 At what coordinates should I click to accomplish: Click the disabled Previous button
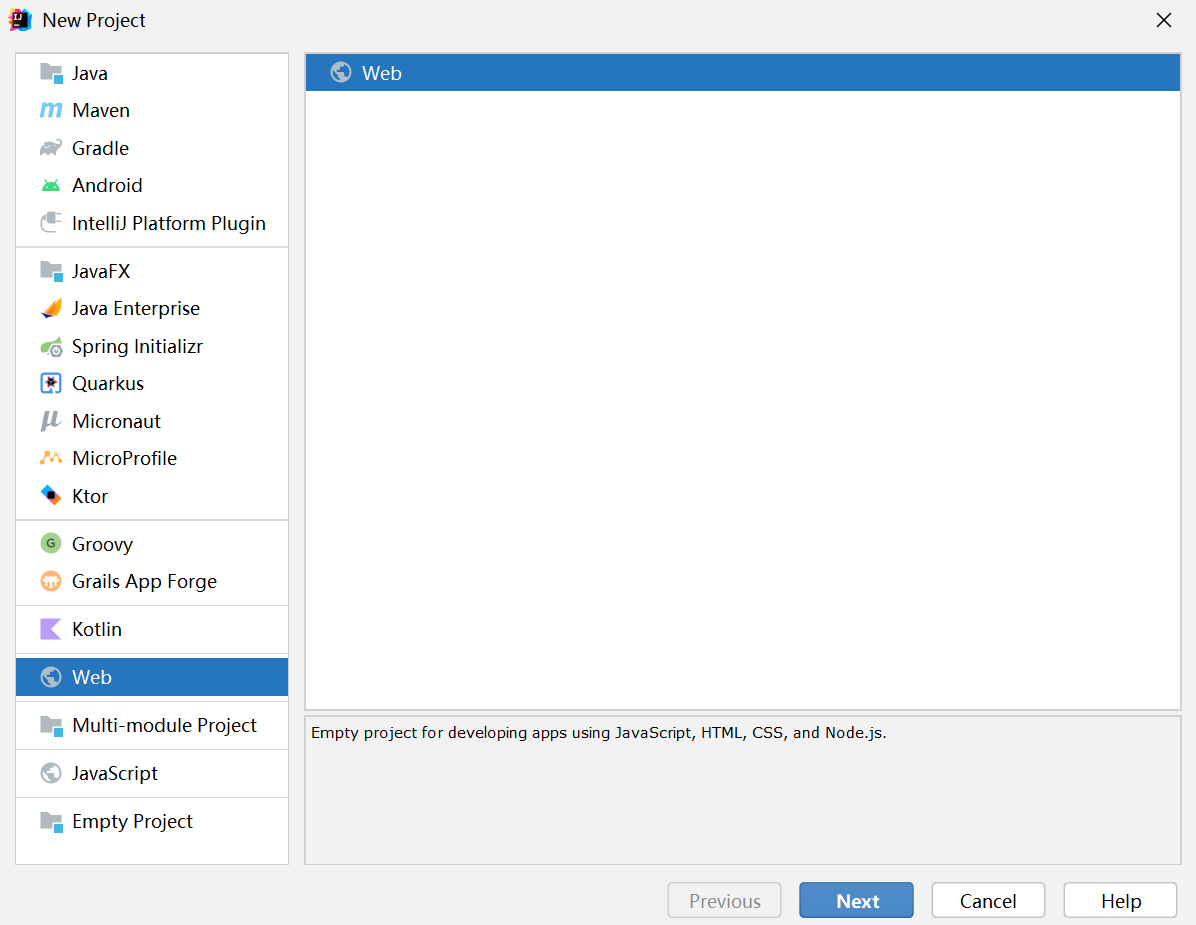coord(725,901)
